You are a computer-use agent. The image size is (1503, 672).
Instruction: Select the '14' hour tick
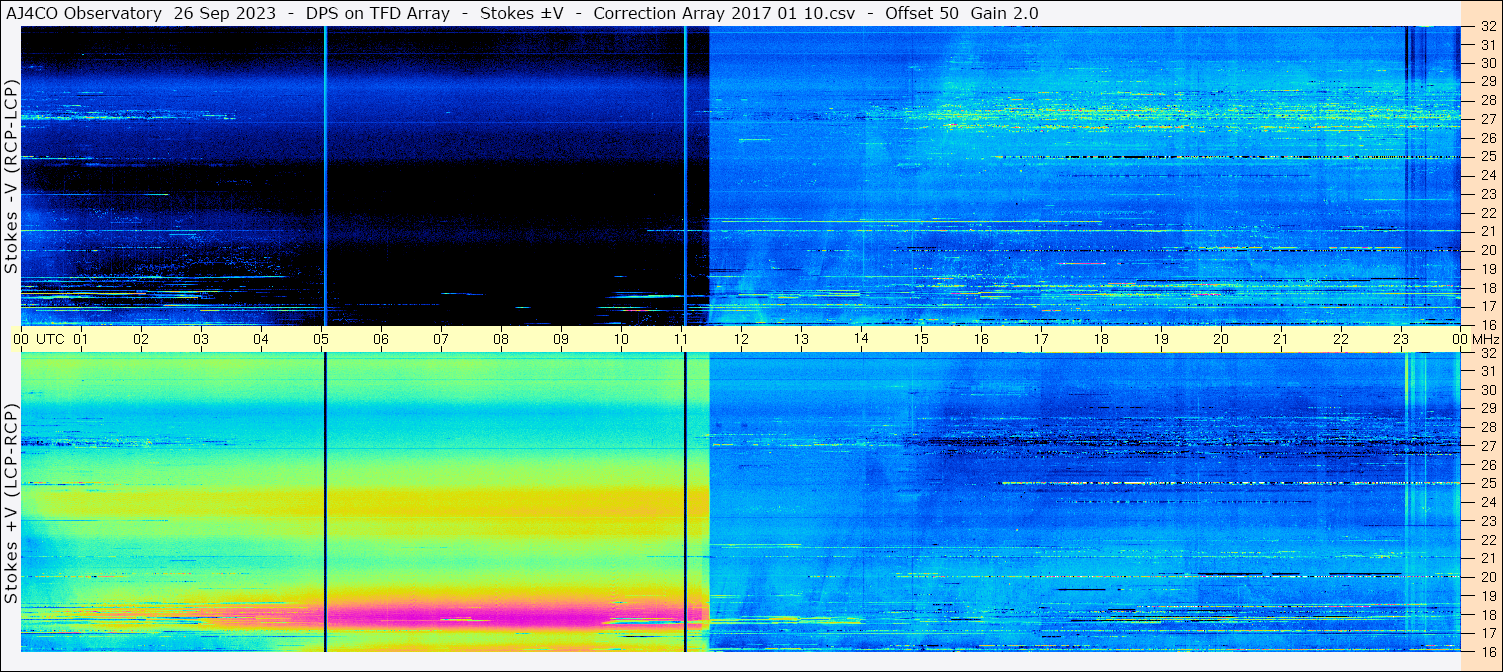pyautogui.click(x=861, y=339)
